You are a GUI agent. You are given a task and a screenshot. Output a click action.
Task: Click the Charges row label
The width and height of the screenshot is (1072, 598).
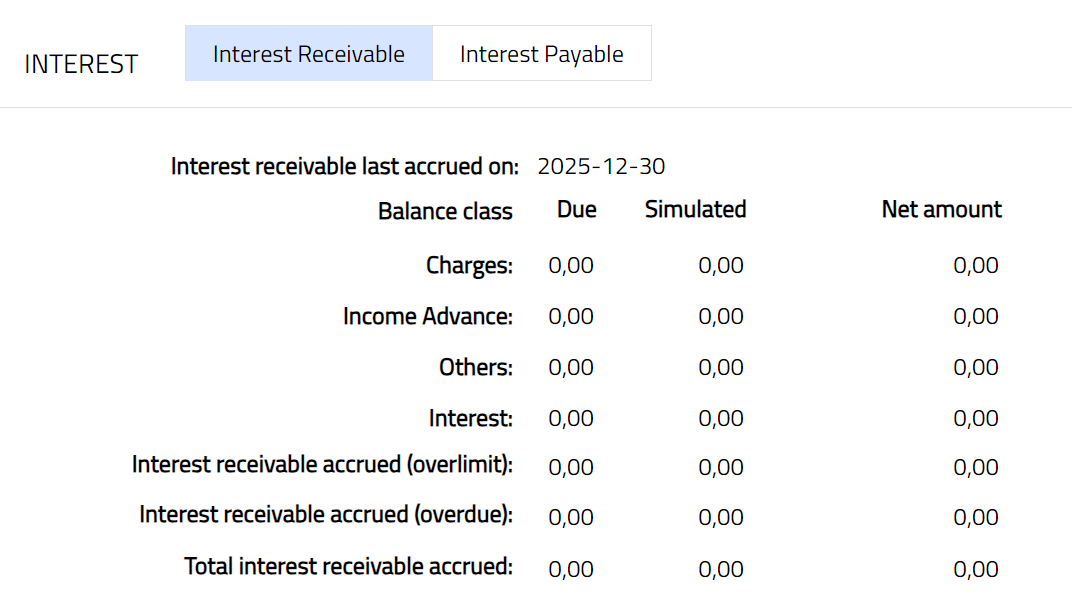point(469,265)
